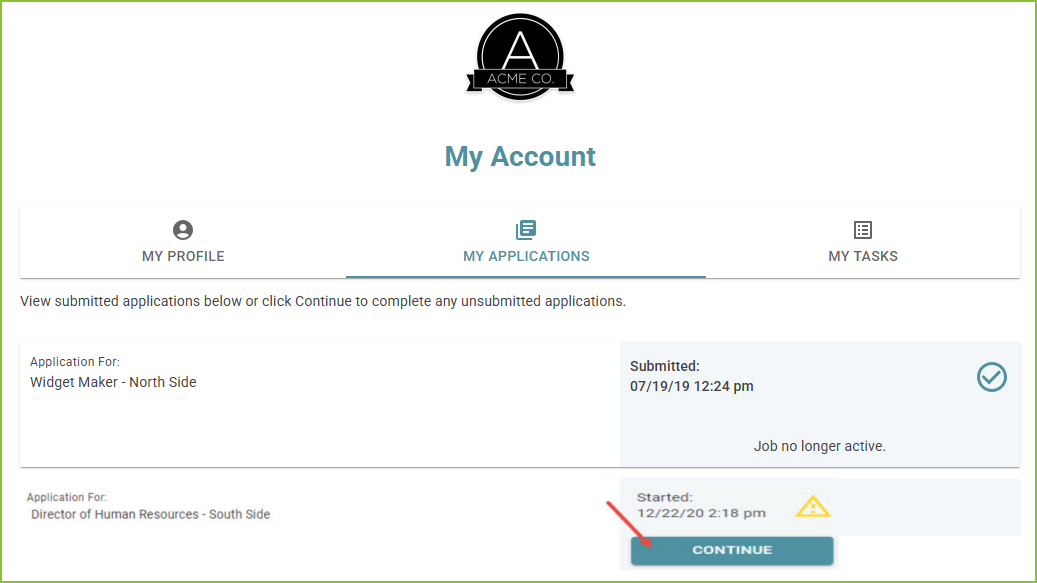The width and height of the screenshot is (1037, 583).
Task: Click the 'Submitted:' label
Action: tap(665, 367)
